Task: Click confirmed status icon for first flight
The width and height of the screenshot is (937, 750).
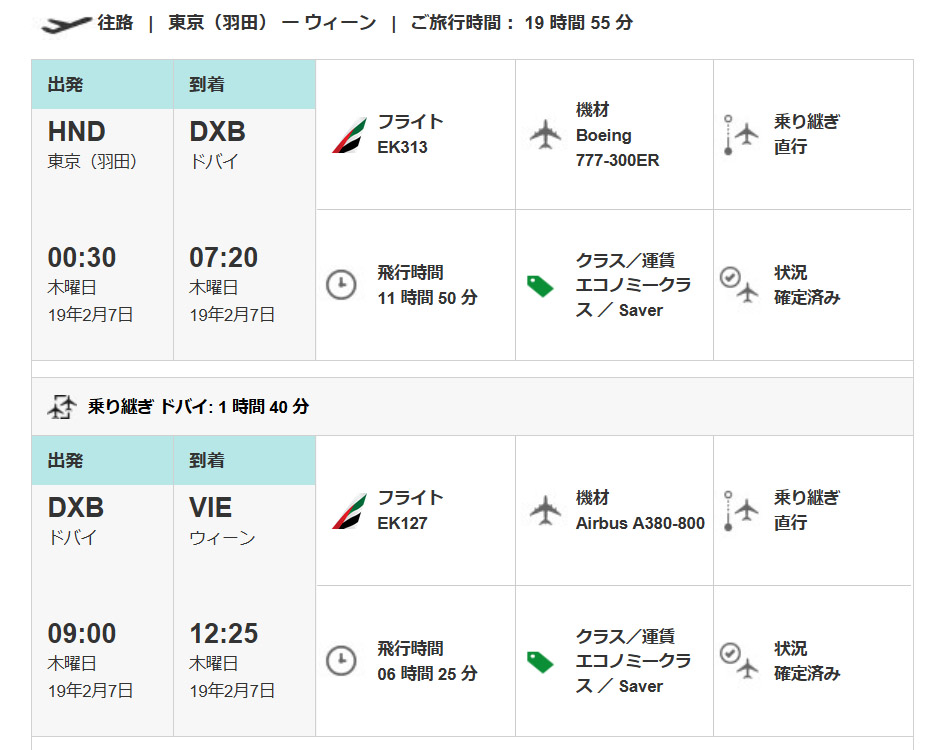Action: [x=739, y=284]
